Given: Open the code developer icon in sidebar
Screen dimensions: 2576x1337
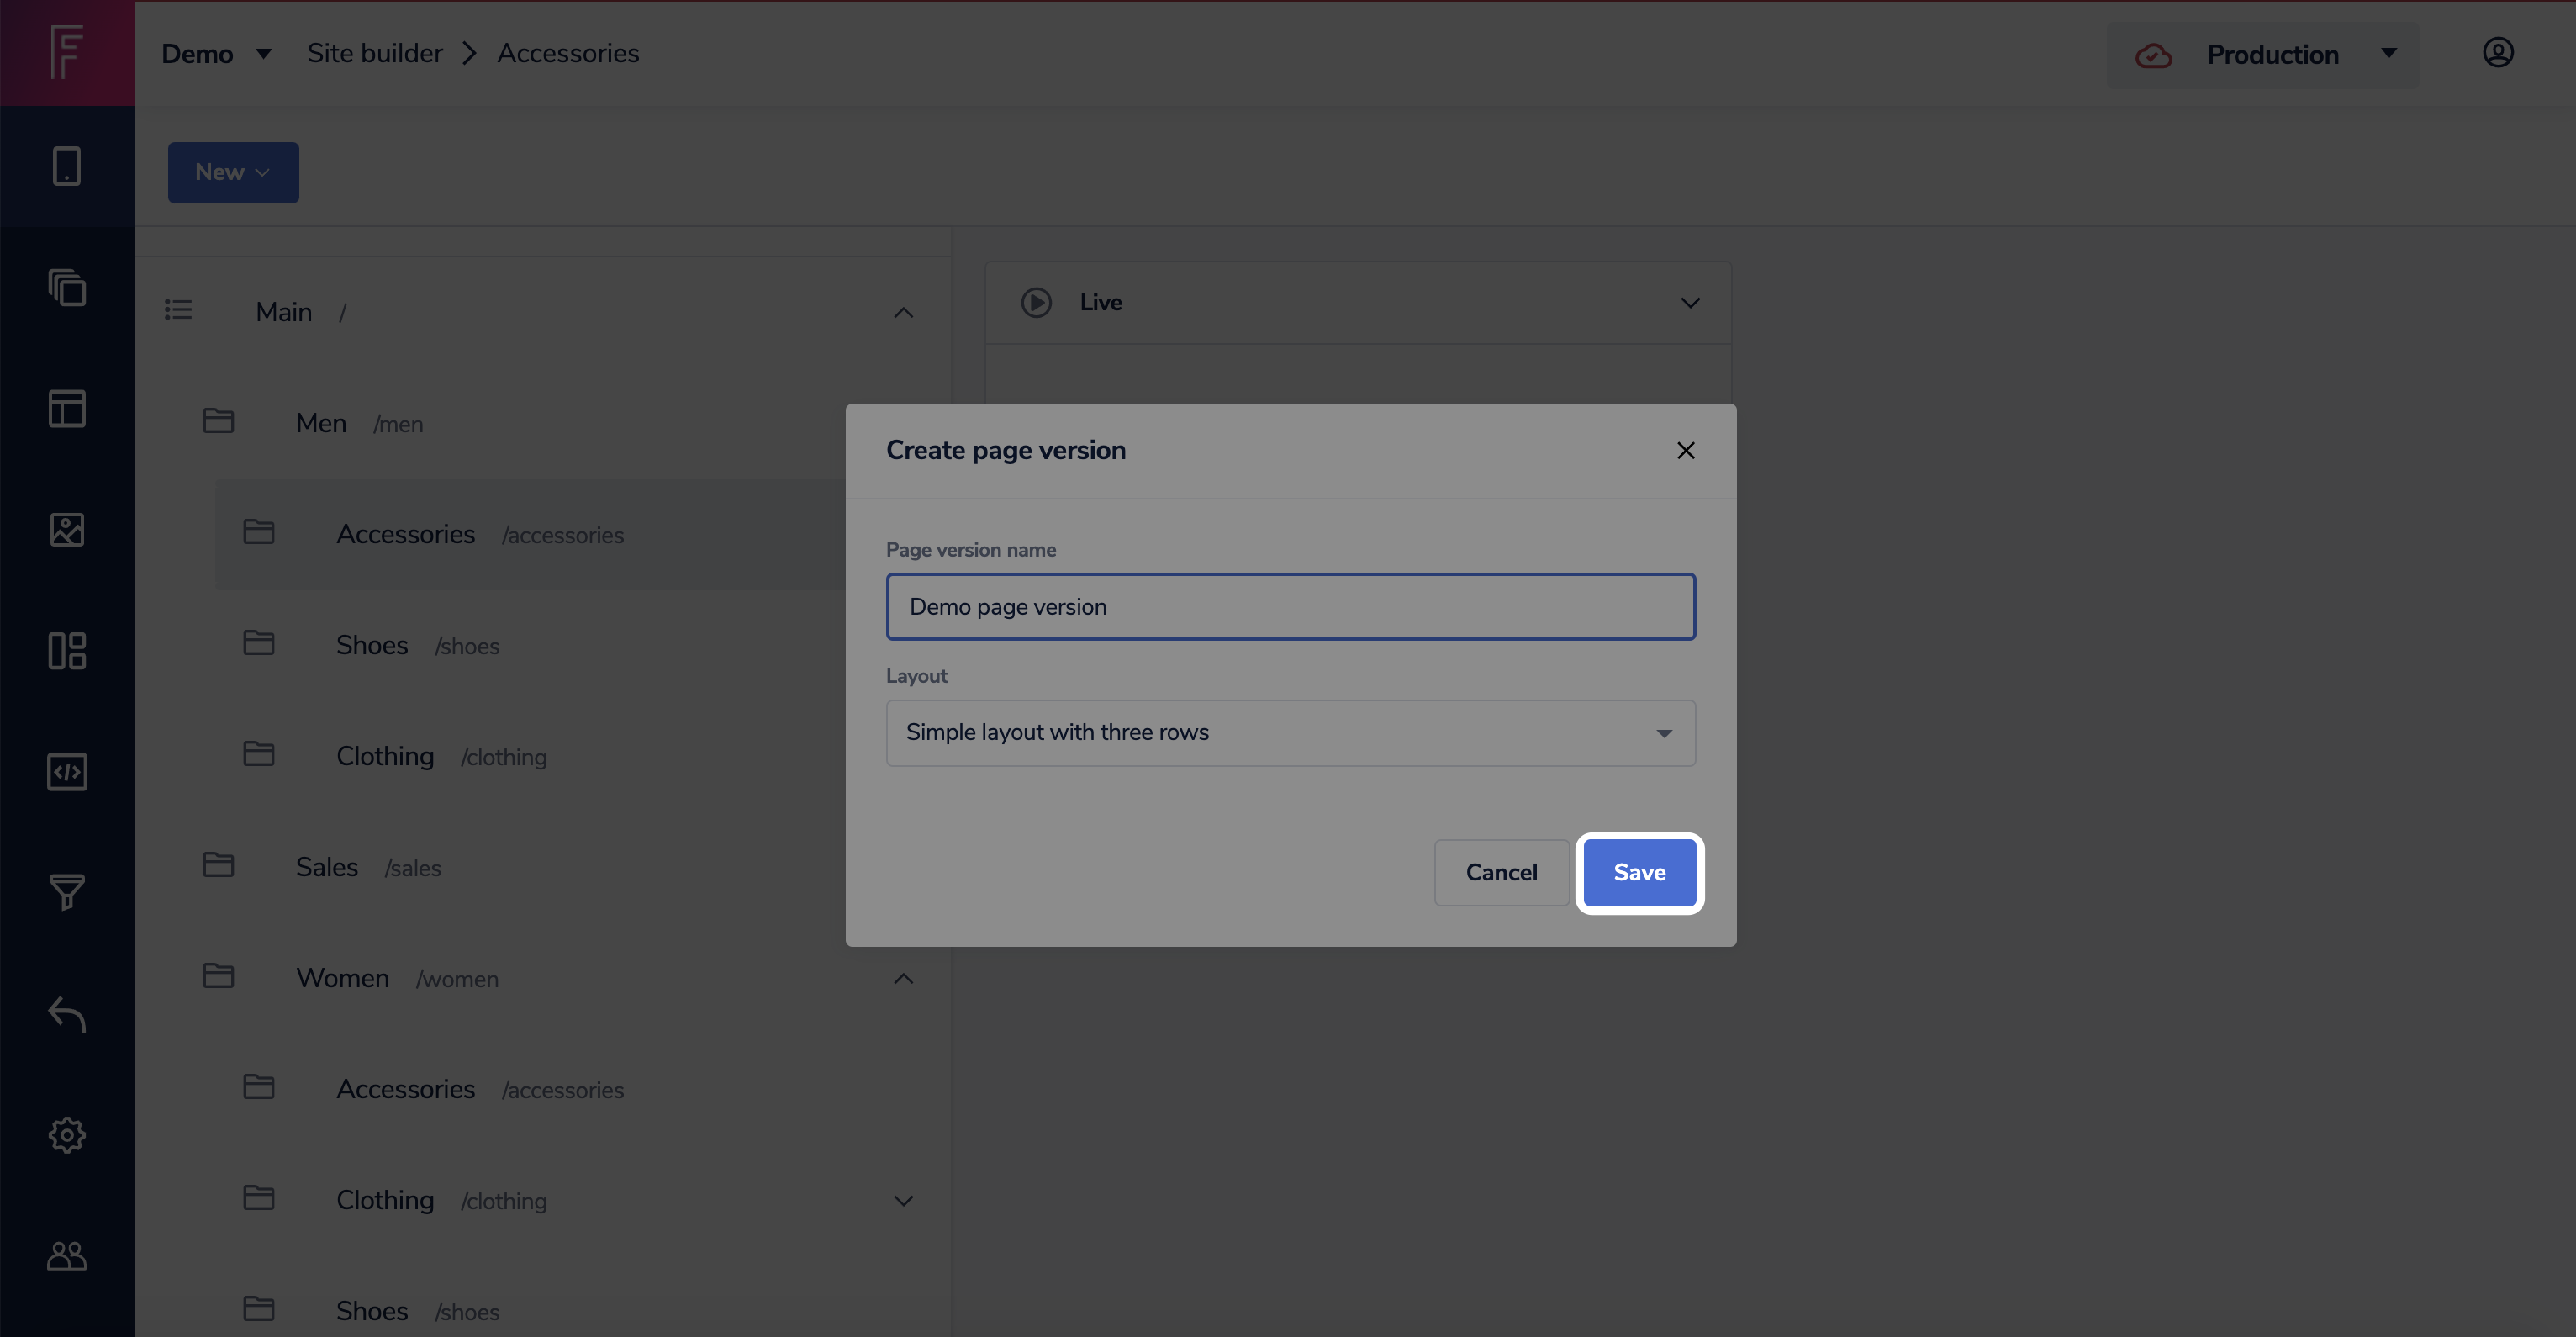Looking at the screenshot, I should coord(66,772).
